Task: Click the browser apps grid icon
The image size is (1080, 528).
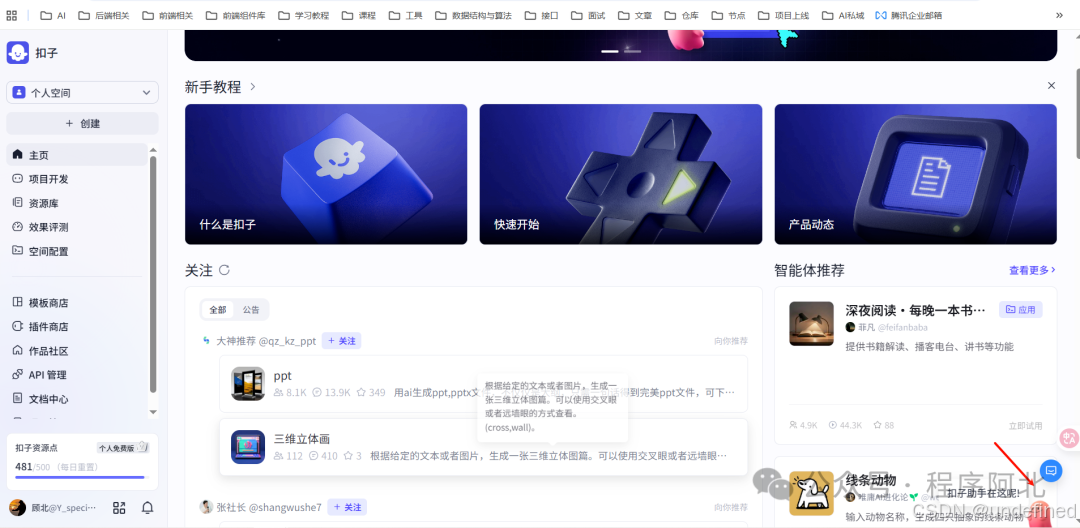Action: click(12, 14)
